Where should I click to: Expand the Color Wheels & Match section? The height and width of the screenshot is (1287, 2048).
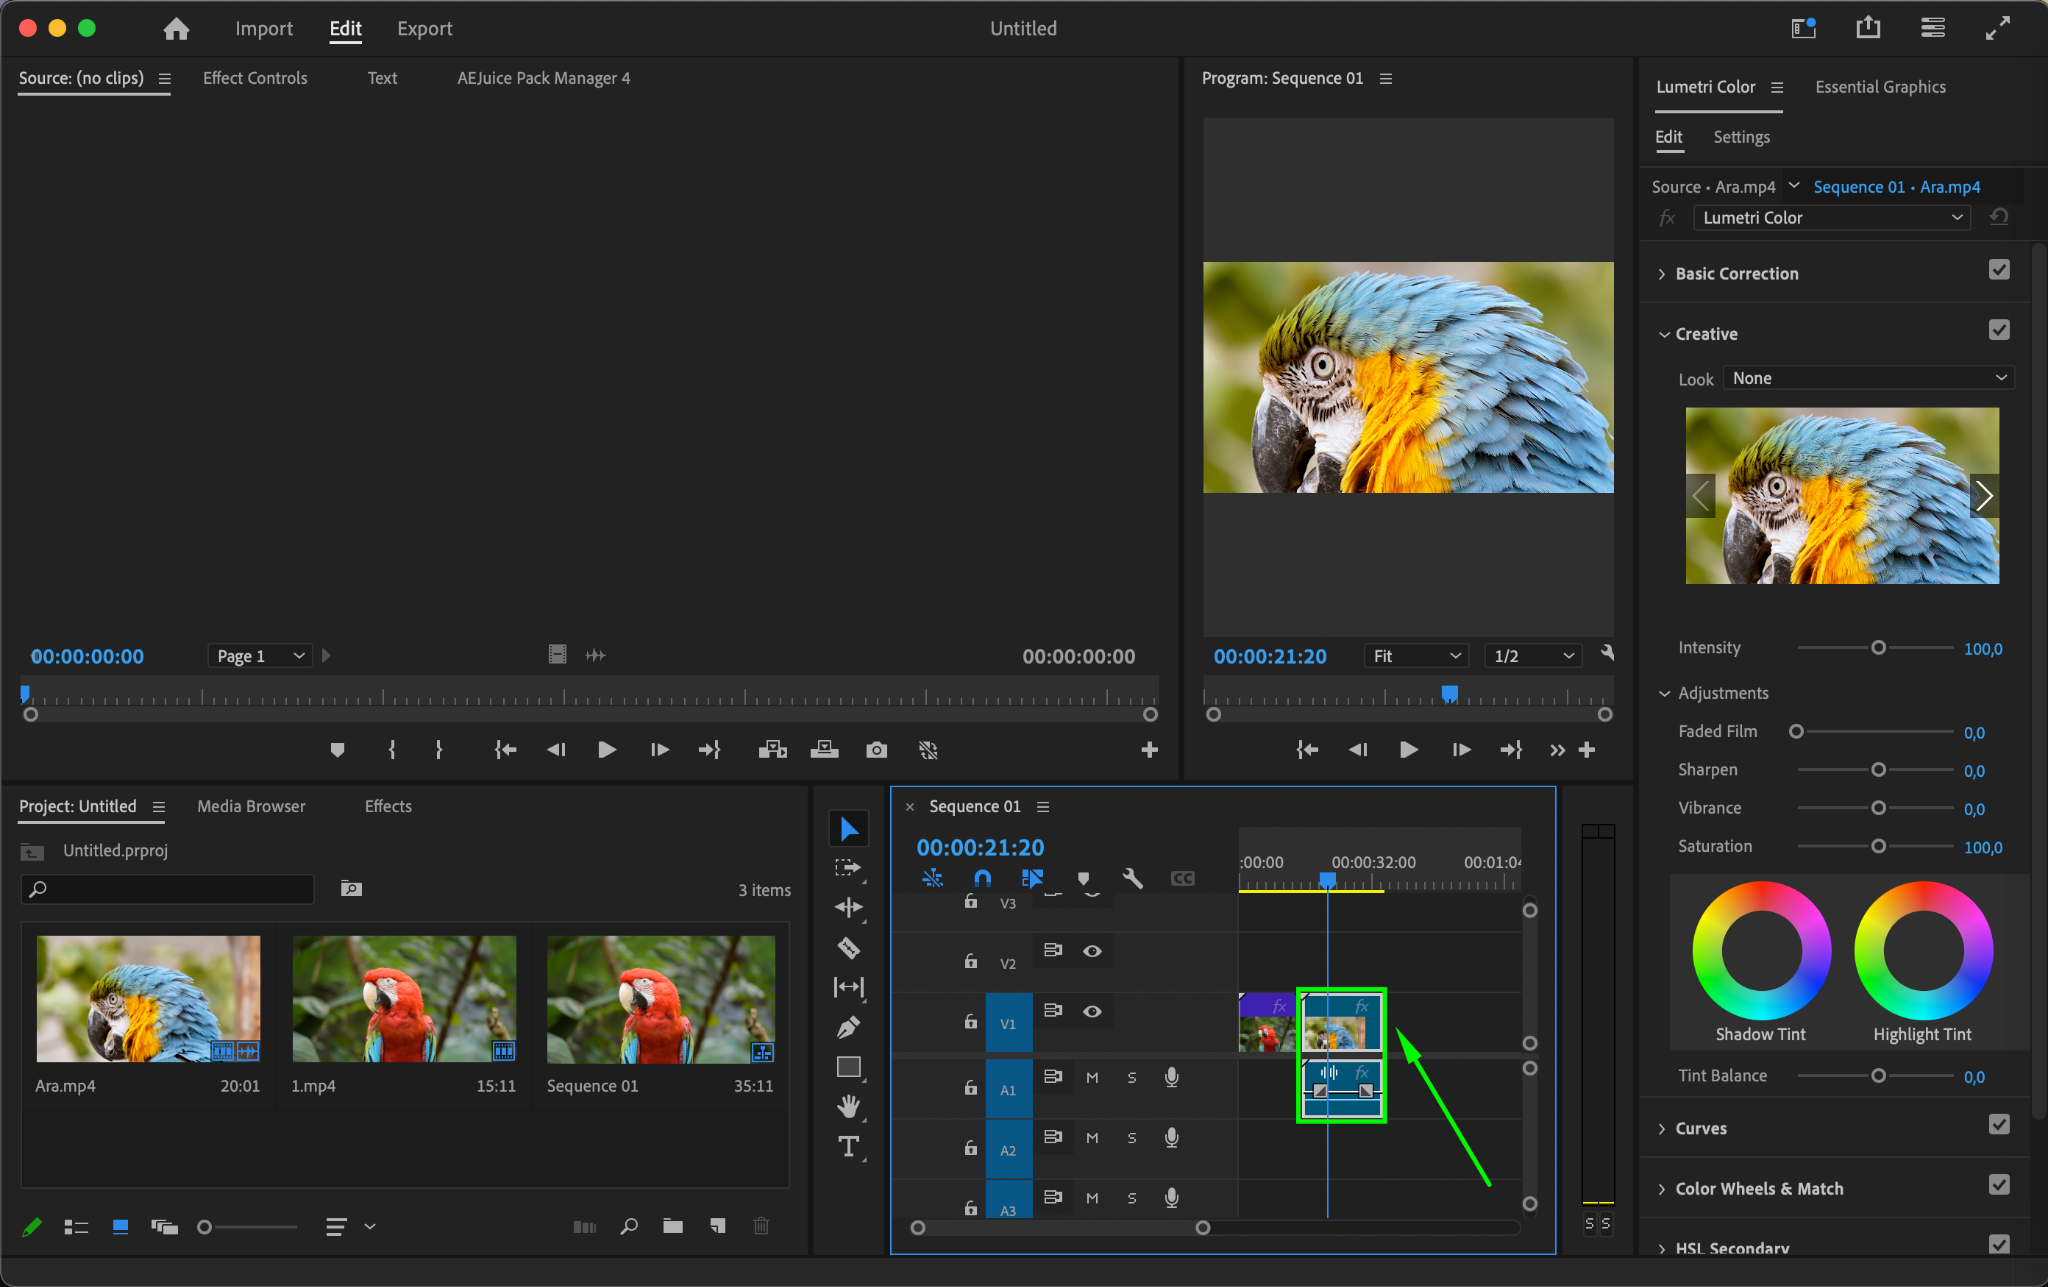1758,1188
